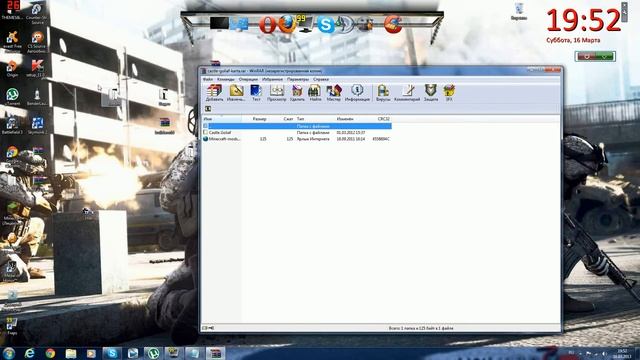This screenshot has width=640, height=360.
Task: Click the Windows Start button
Action: [x=9, y=353]
